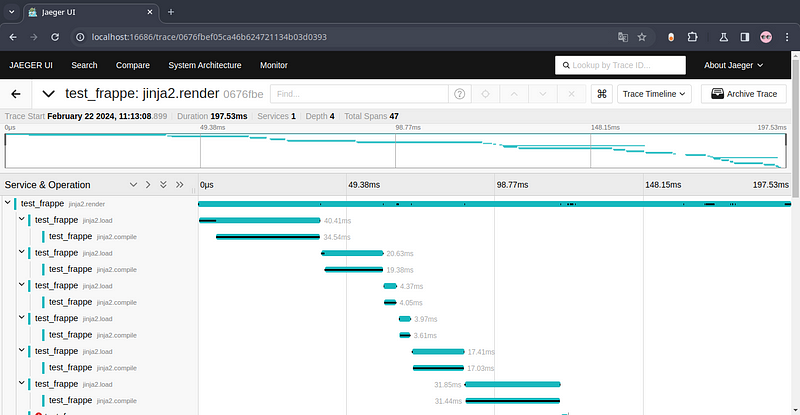Open the Trace Timeline view dropdown
Viewport: 800px width, 415px height.
tap(655, 94)
